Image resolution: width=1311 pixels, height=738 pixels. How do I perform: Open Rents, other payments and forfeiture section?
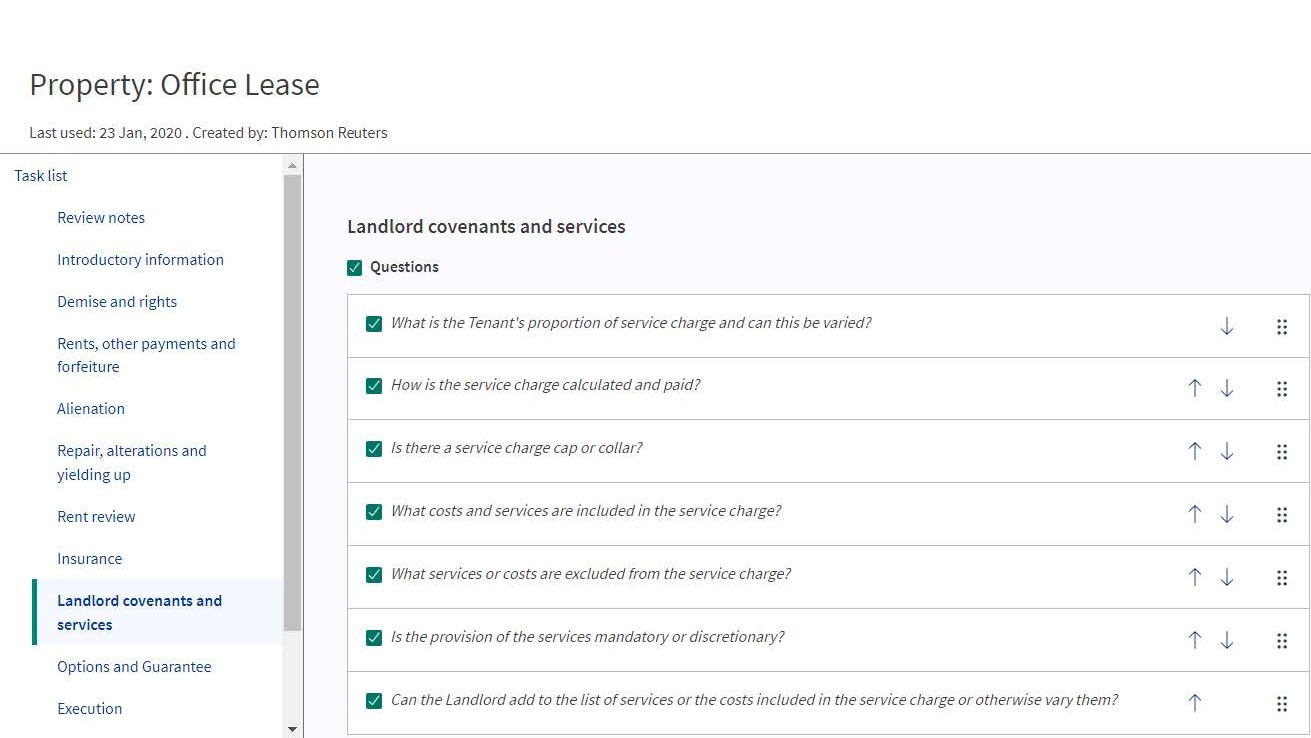point(146,355)
